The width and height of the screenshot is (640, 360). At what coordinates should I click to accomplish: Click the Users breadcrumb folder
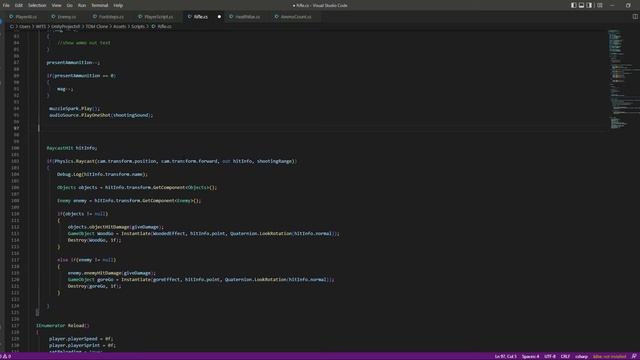pos(25,27)
